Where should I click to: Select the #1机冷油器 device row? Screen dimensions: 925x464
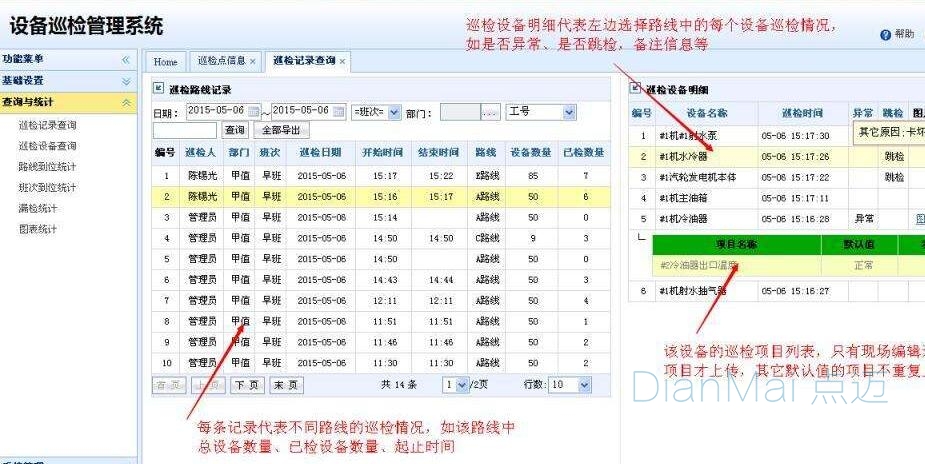click(776, 219)
